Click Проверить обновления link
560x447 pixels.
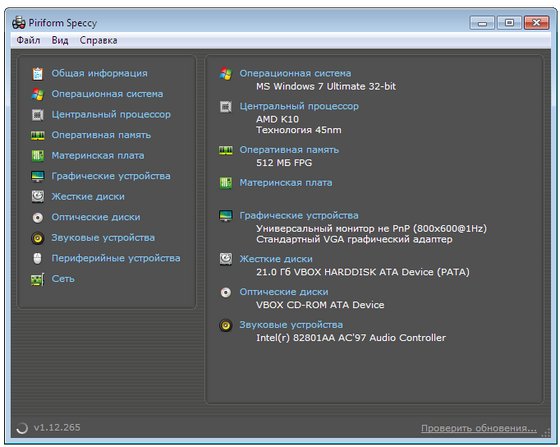(479, 428)
